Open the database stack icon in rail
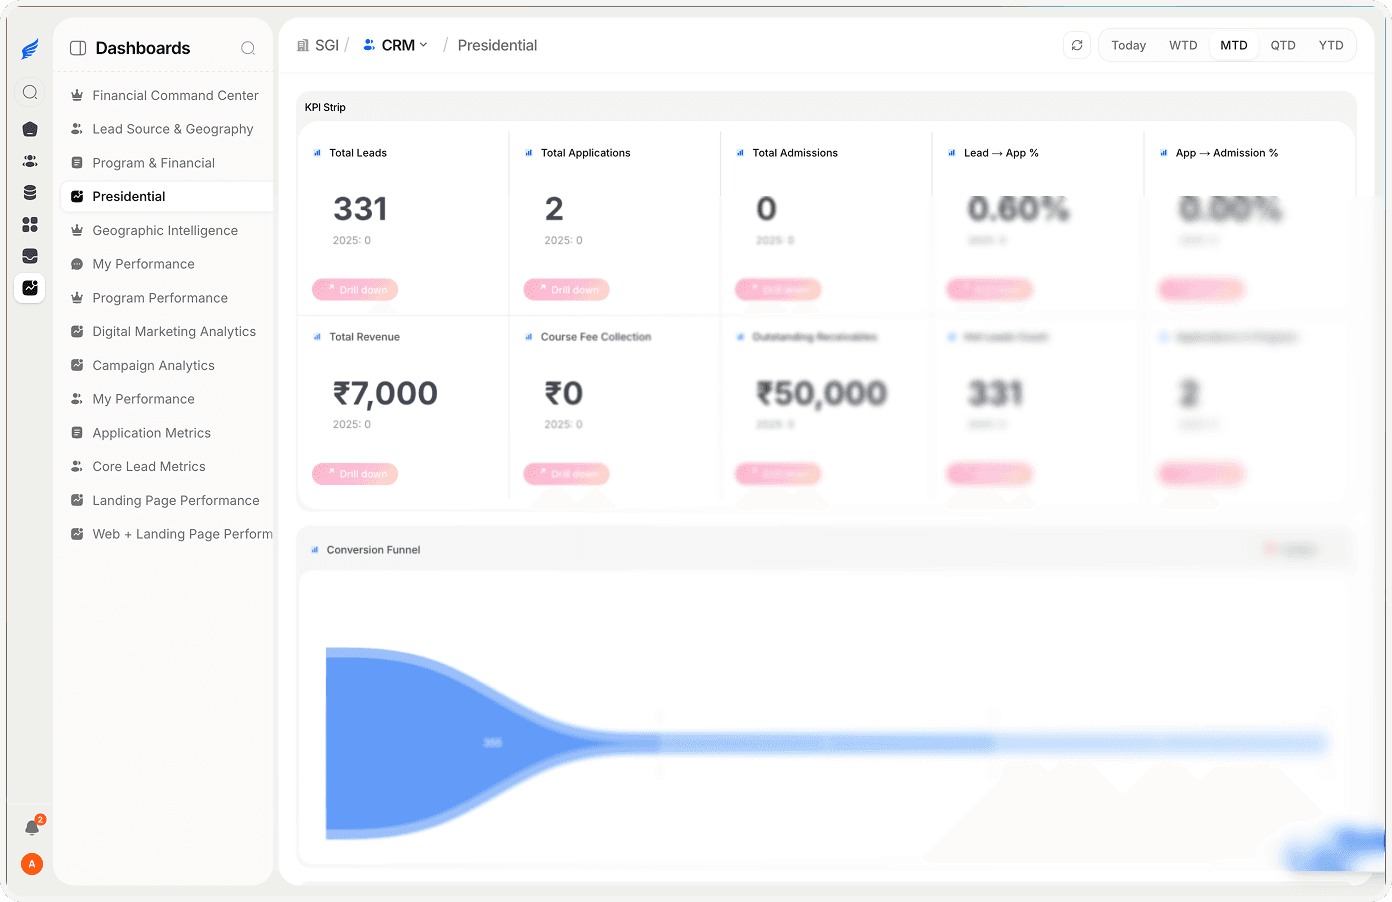Viewport: 1392px width, 902px height. [30, 193]
